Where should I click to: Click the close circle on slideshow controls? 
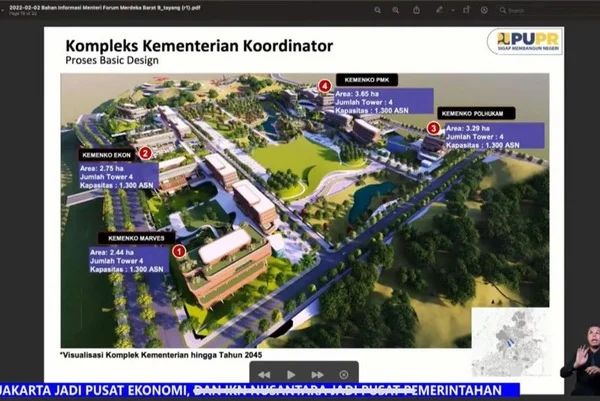pyautogui.click(x=344, y=375)
